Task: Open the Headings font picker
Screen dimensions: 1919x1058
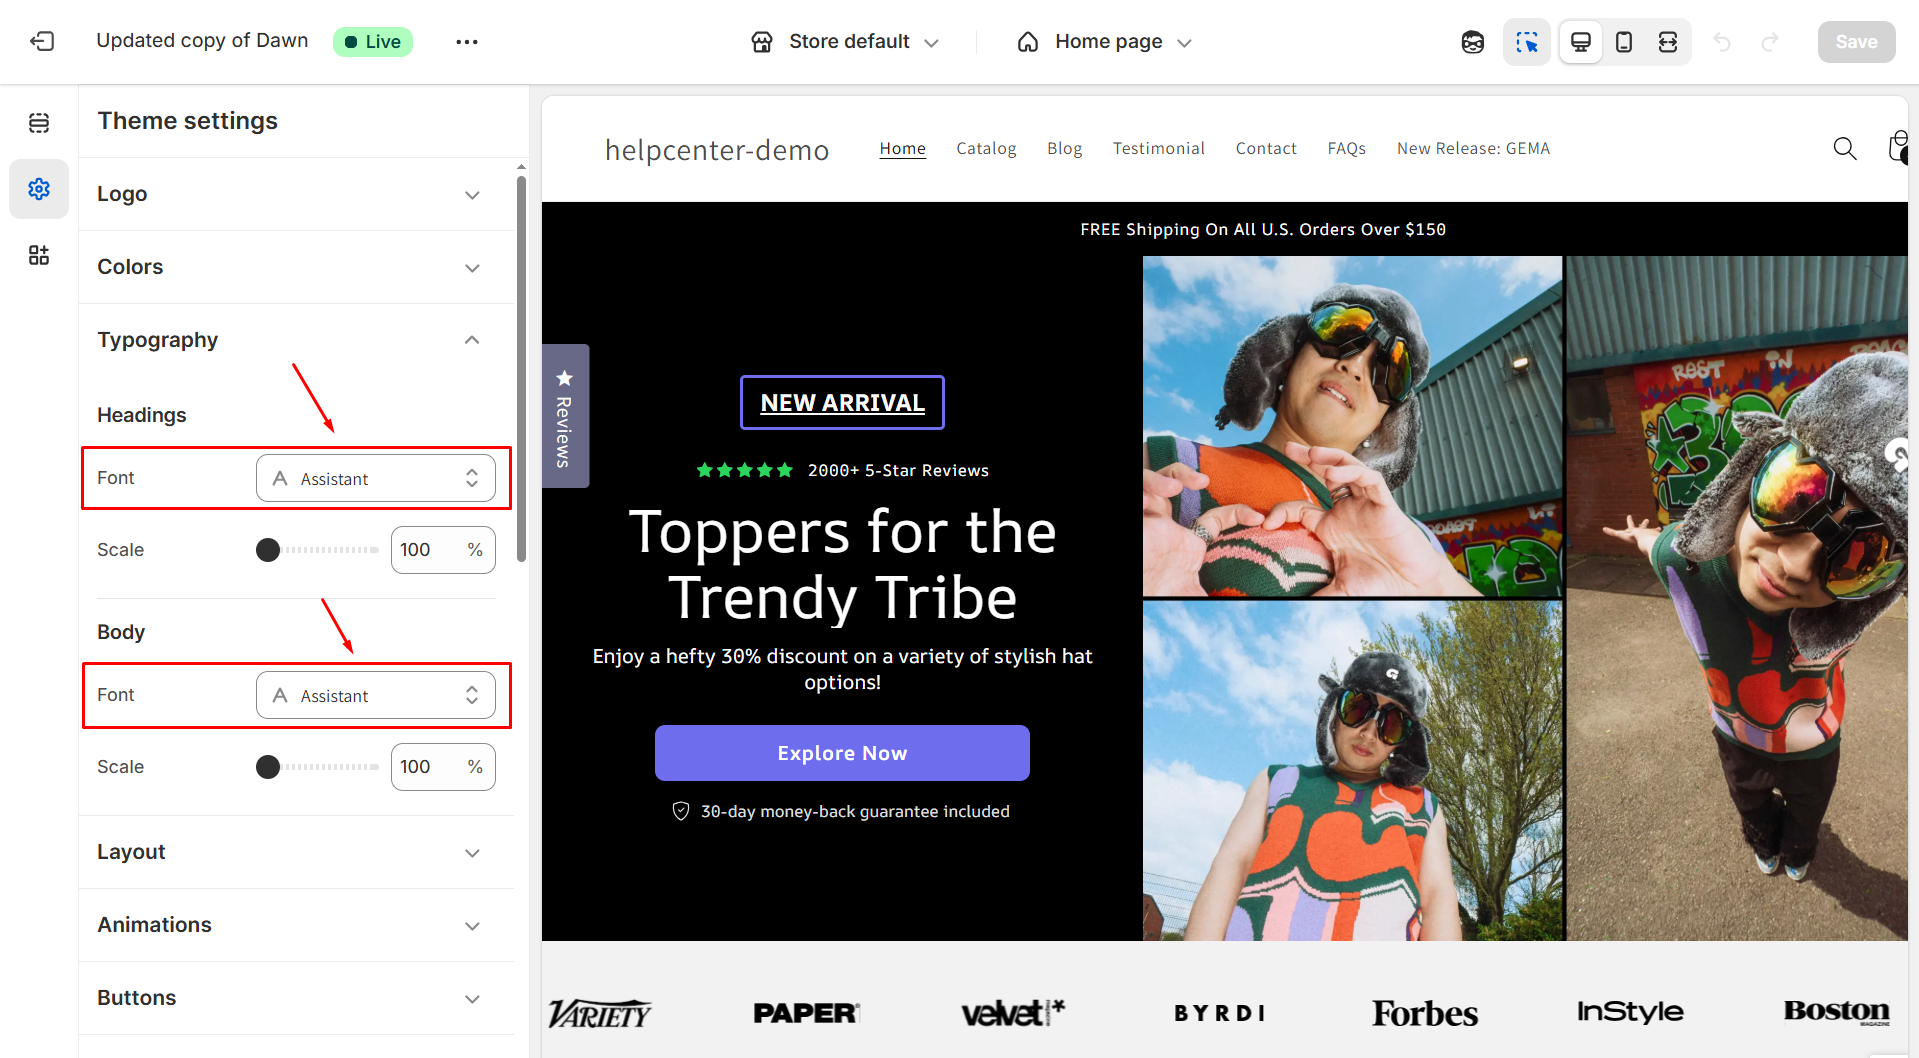Action: click(x=375, y=479)
